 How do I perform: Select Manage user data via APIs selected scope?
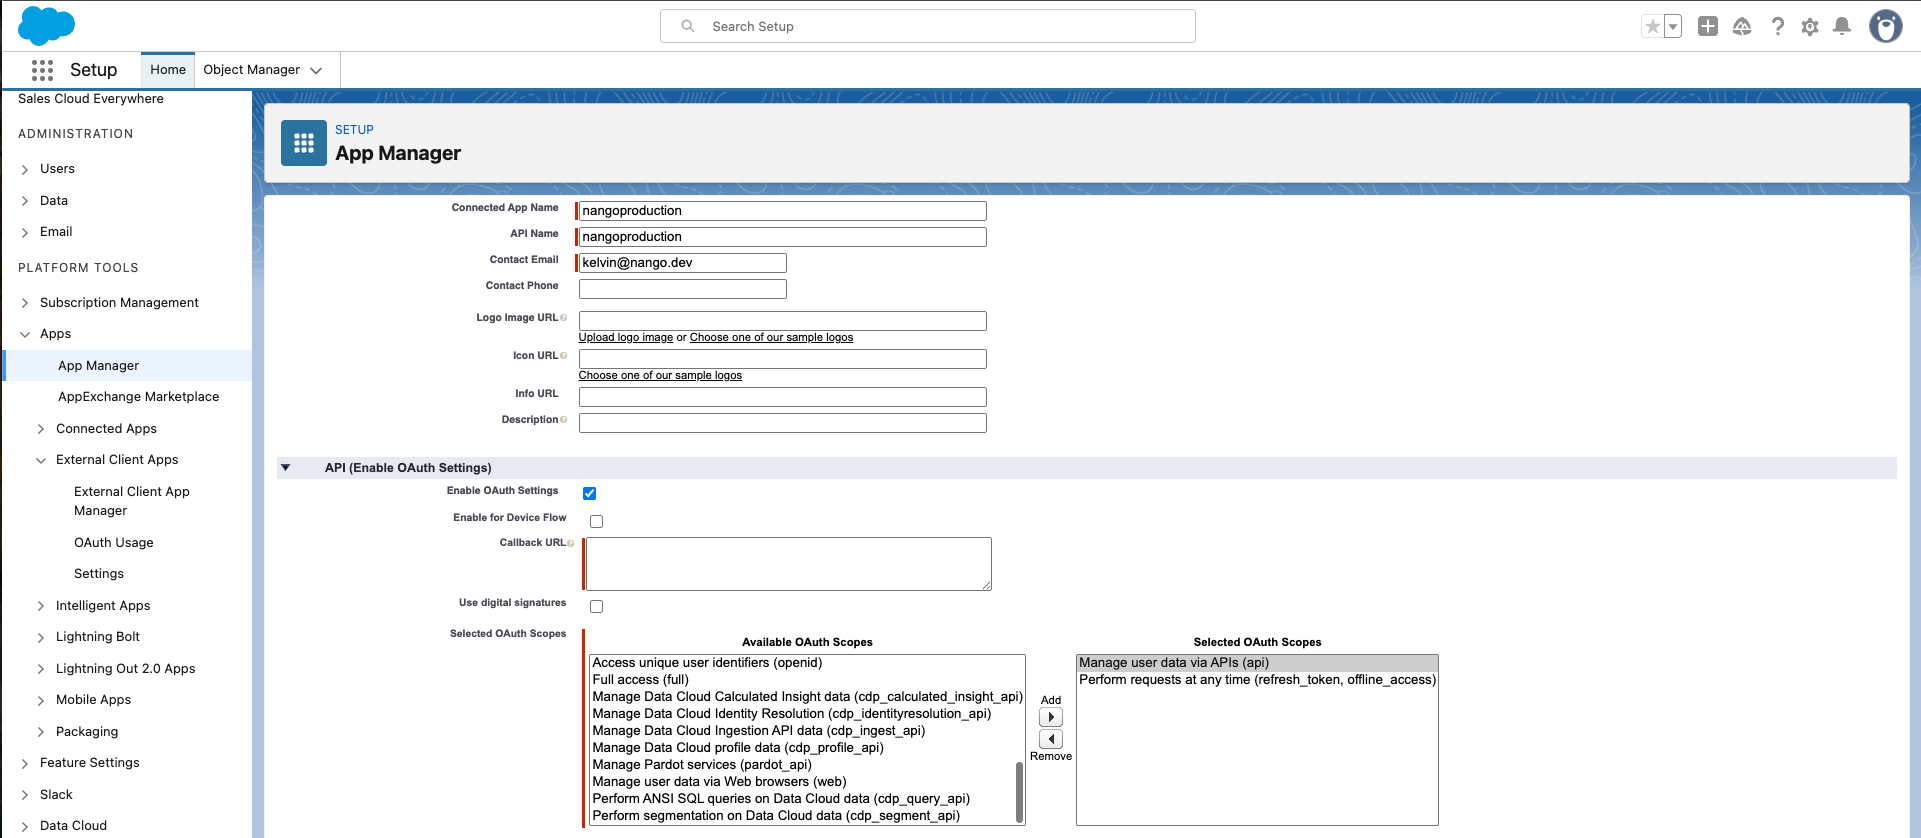[x=1257, y=663]
